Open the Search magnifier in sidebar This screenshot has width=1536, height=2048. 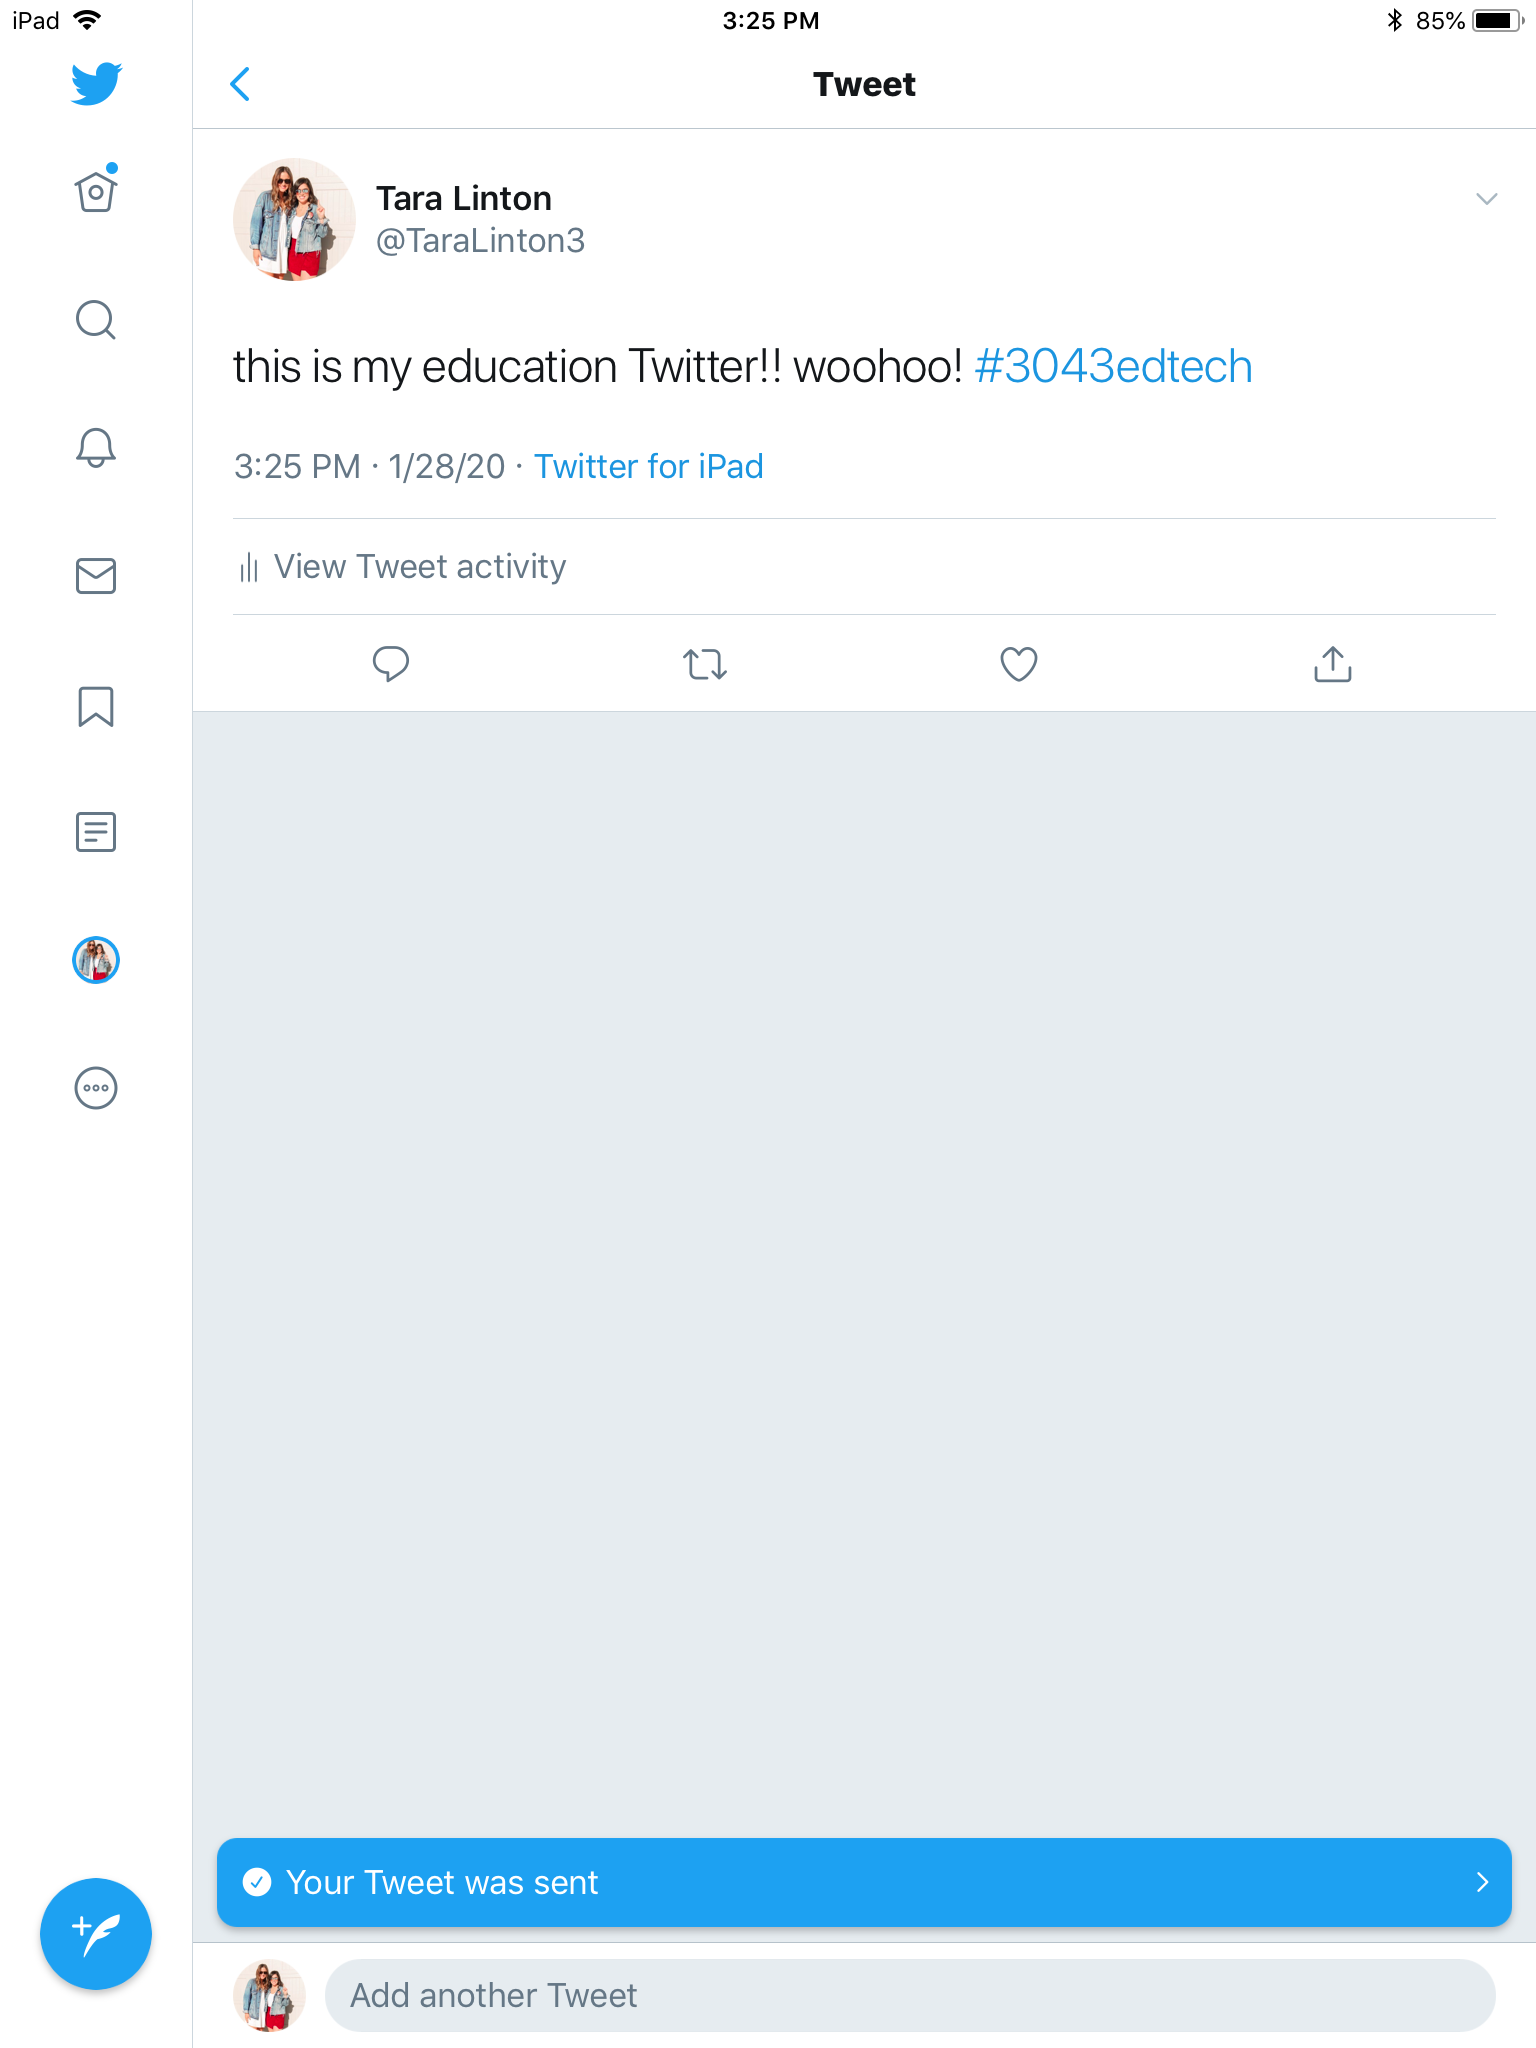click(x=96, y=320)
